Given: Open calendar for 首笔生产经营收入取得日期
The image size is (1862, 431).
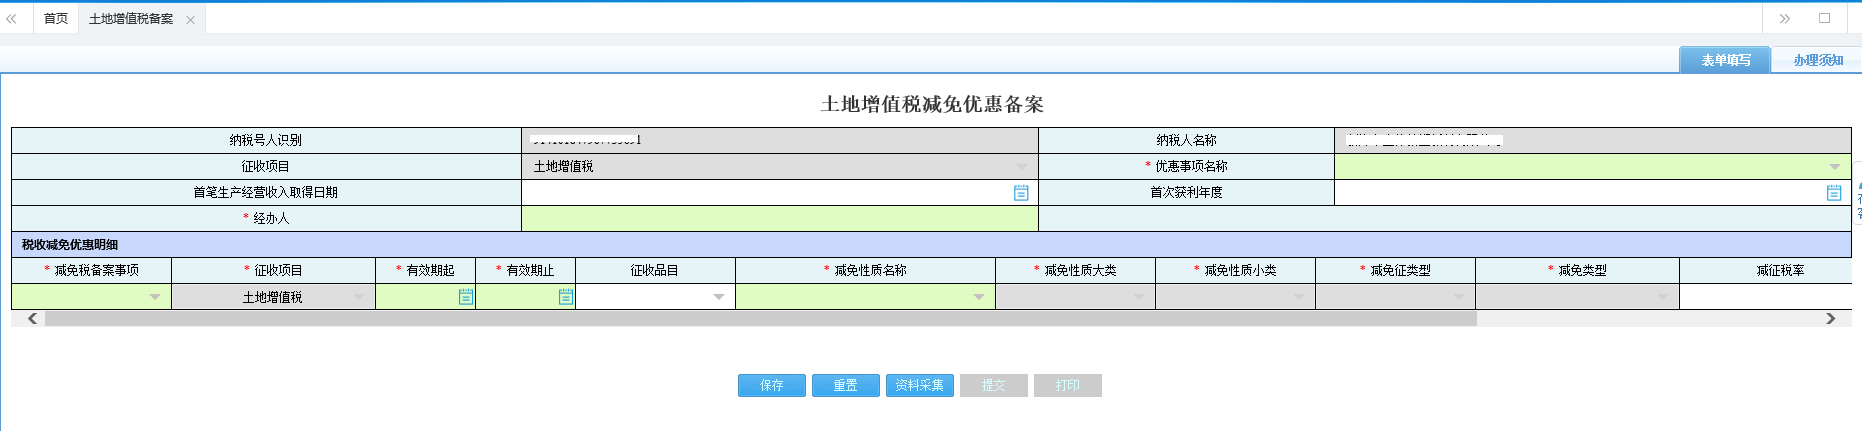Looking at the screenshot, I should coord(1021,193).
